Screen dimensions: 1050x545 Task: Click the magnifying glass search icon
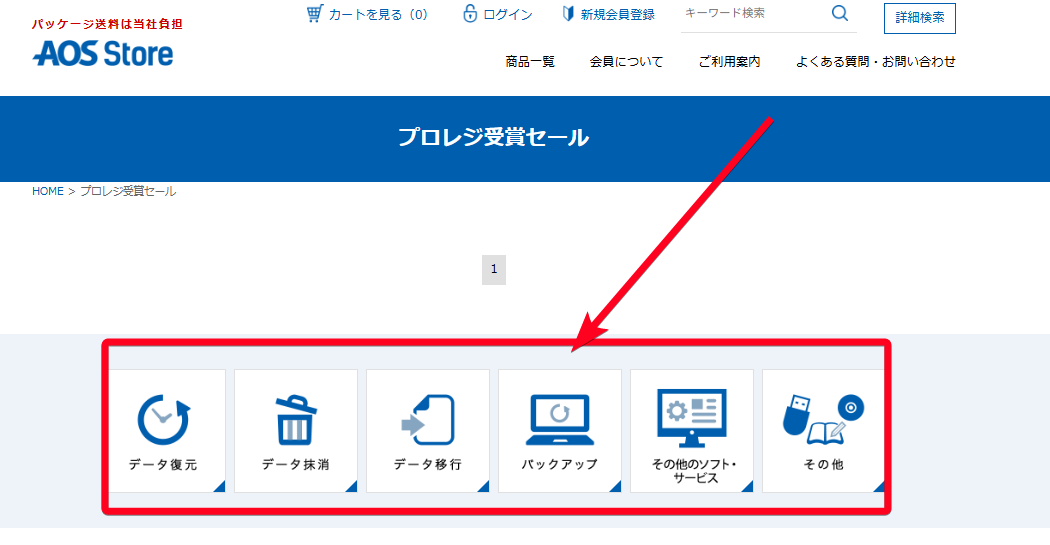pyautogui.click(x=840, y=13)
